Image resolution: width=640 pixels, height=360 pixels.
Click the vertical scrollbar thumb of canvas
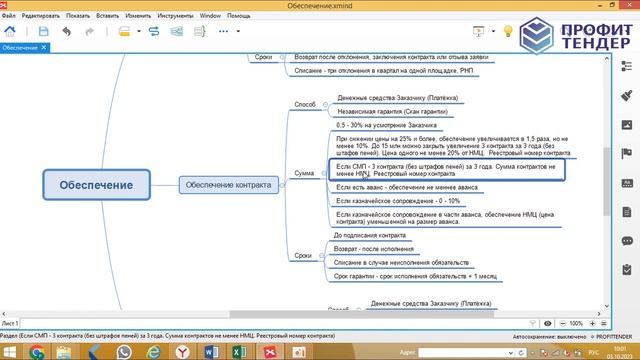607,182
